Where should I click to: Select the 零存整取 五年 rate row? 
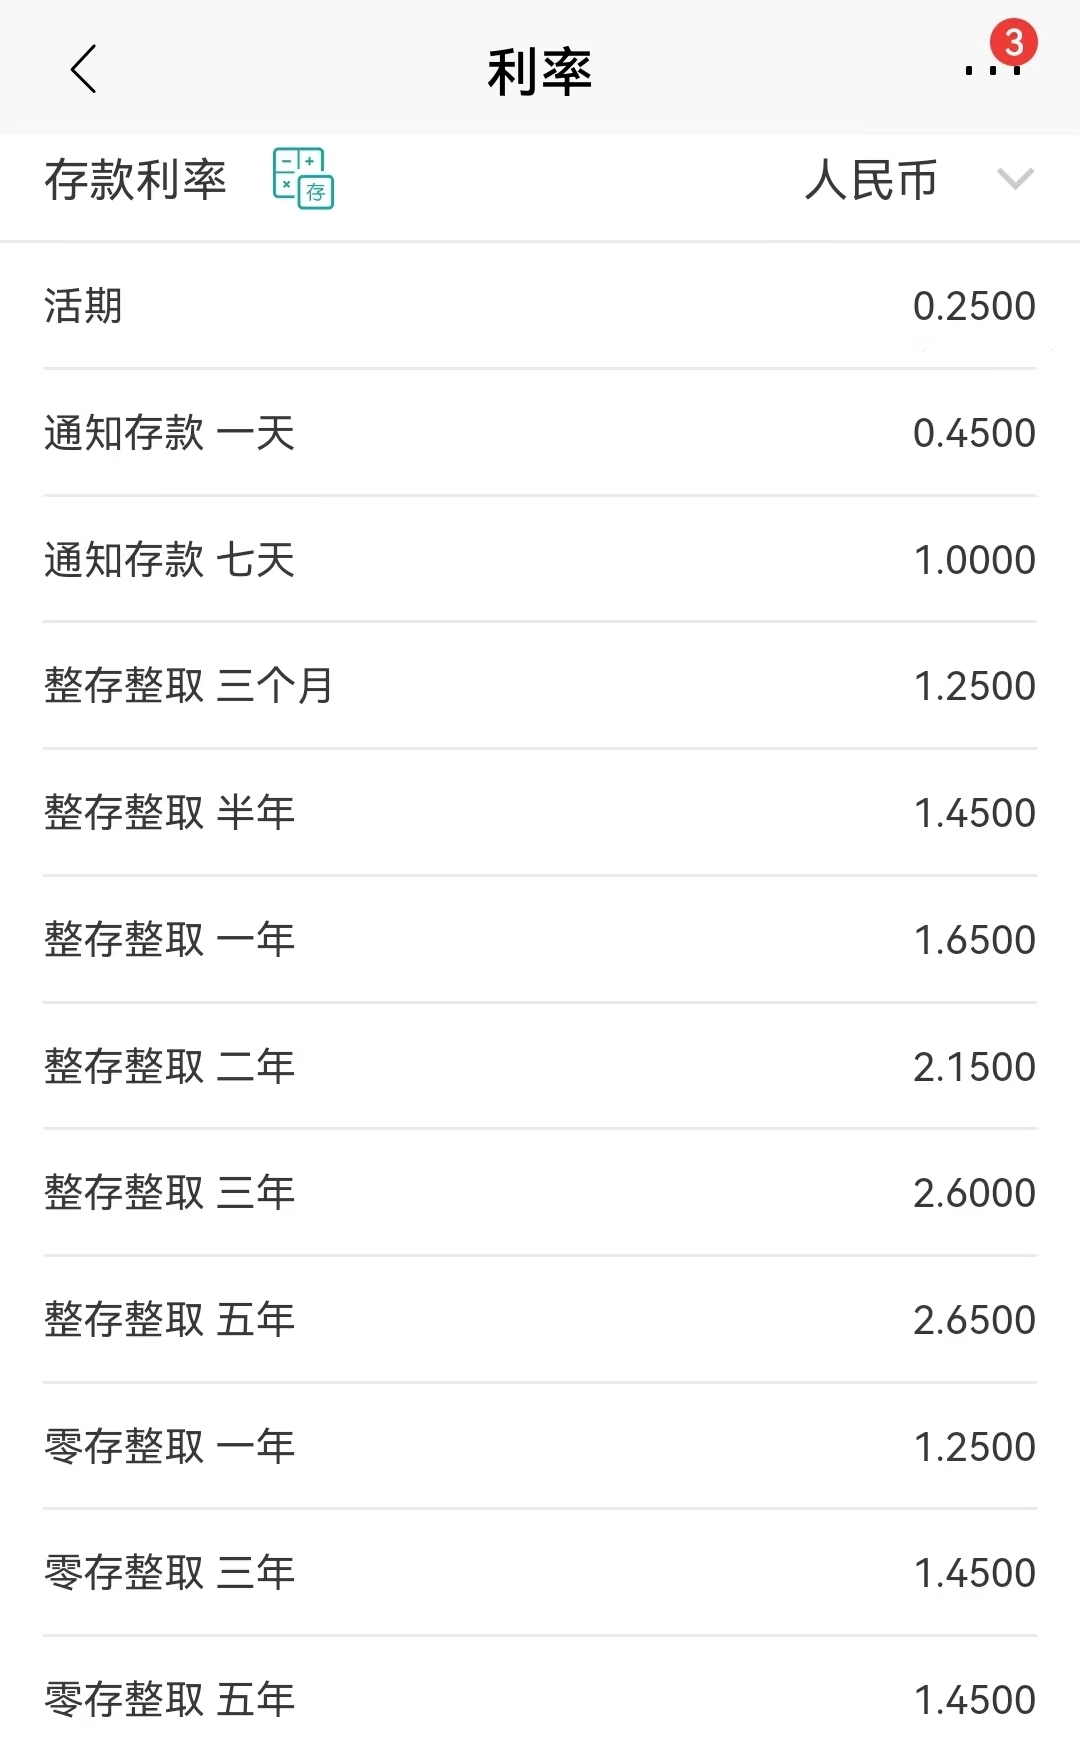pyautogui.click(x=540, y=1699)
